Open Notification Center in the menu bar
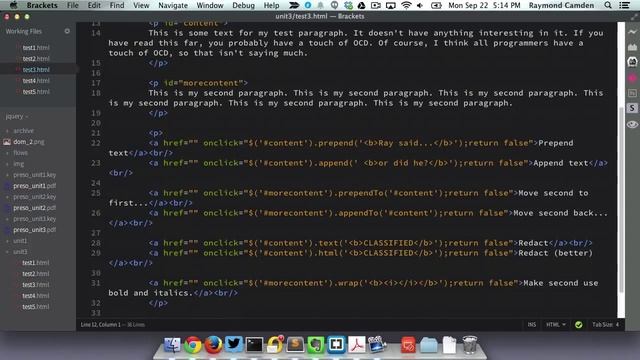Image resolution: width=640 pixels, height=360 pixels. tap(624, 5)
